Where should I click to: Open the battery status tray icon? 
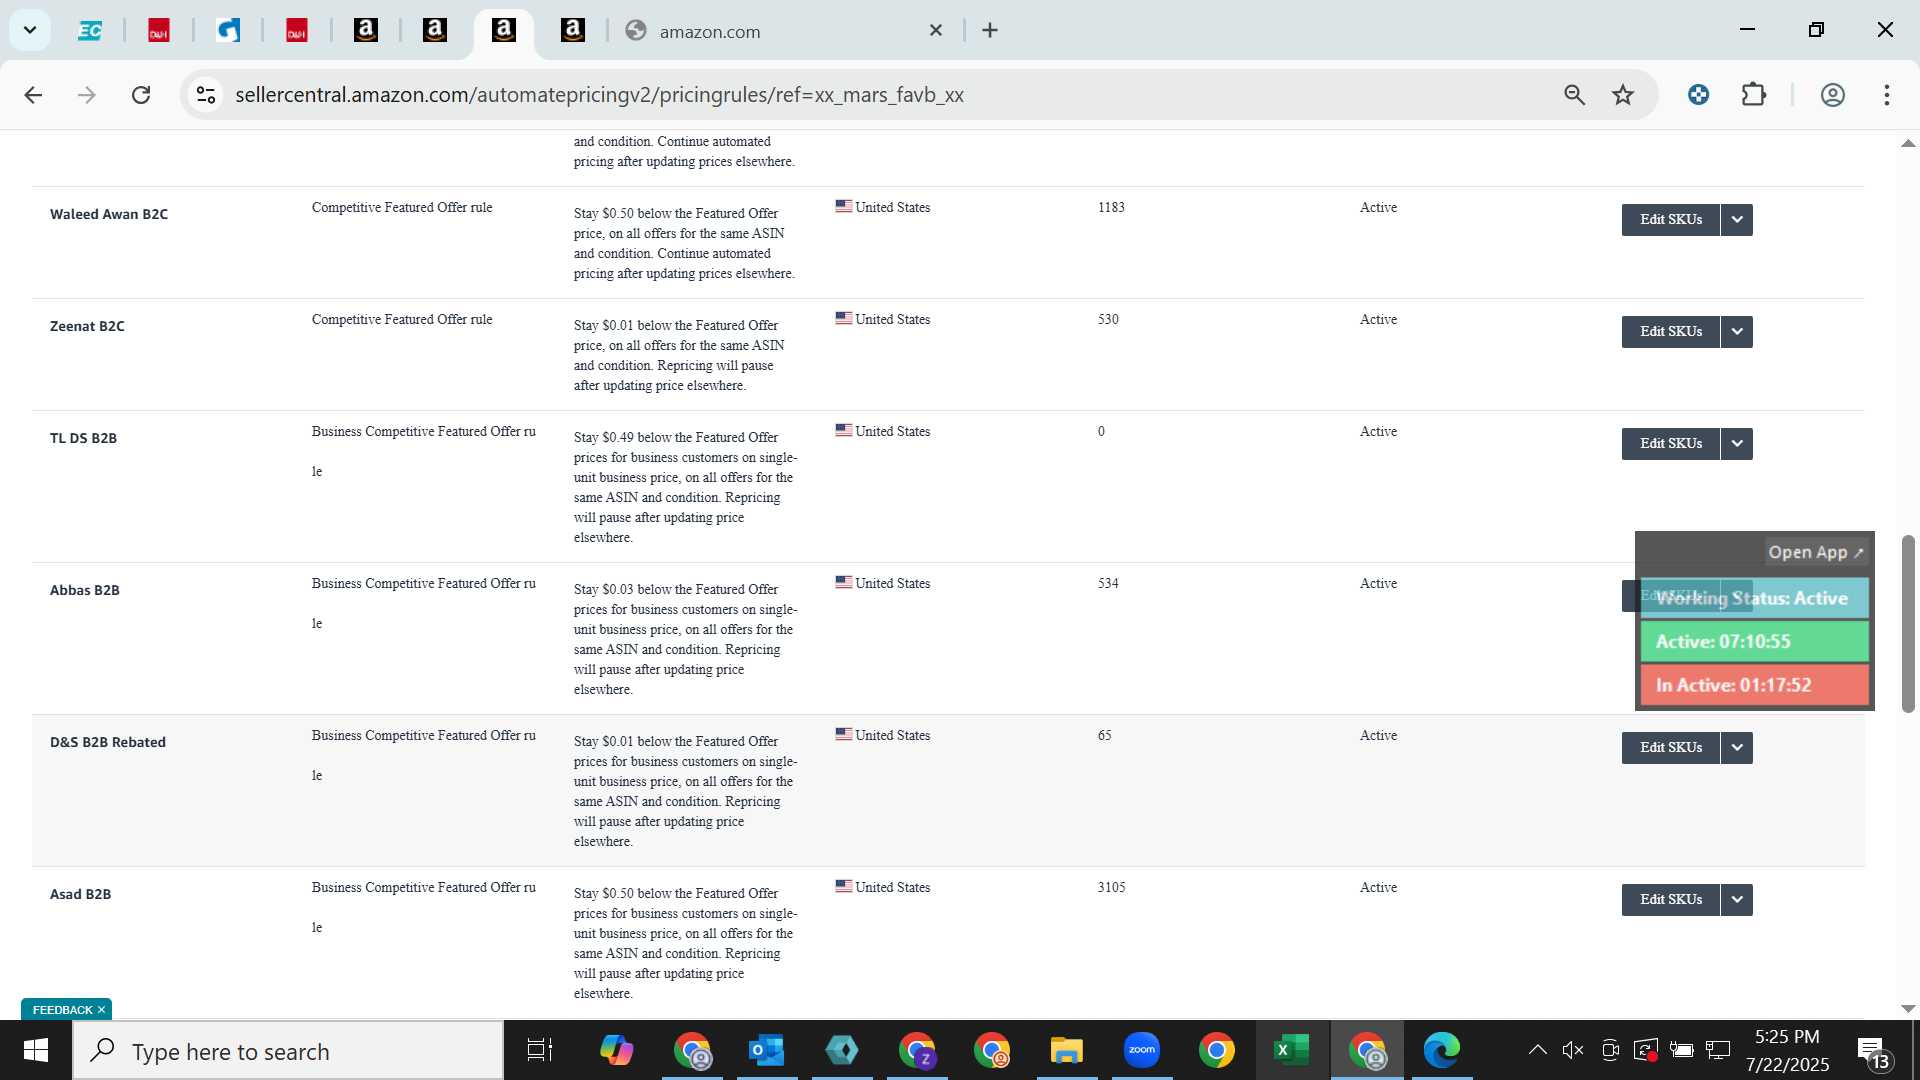[1682, 1050]
